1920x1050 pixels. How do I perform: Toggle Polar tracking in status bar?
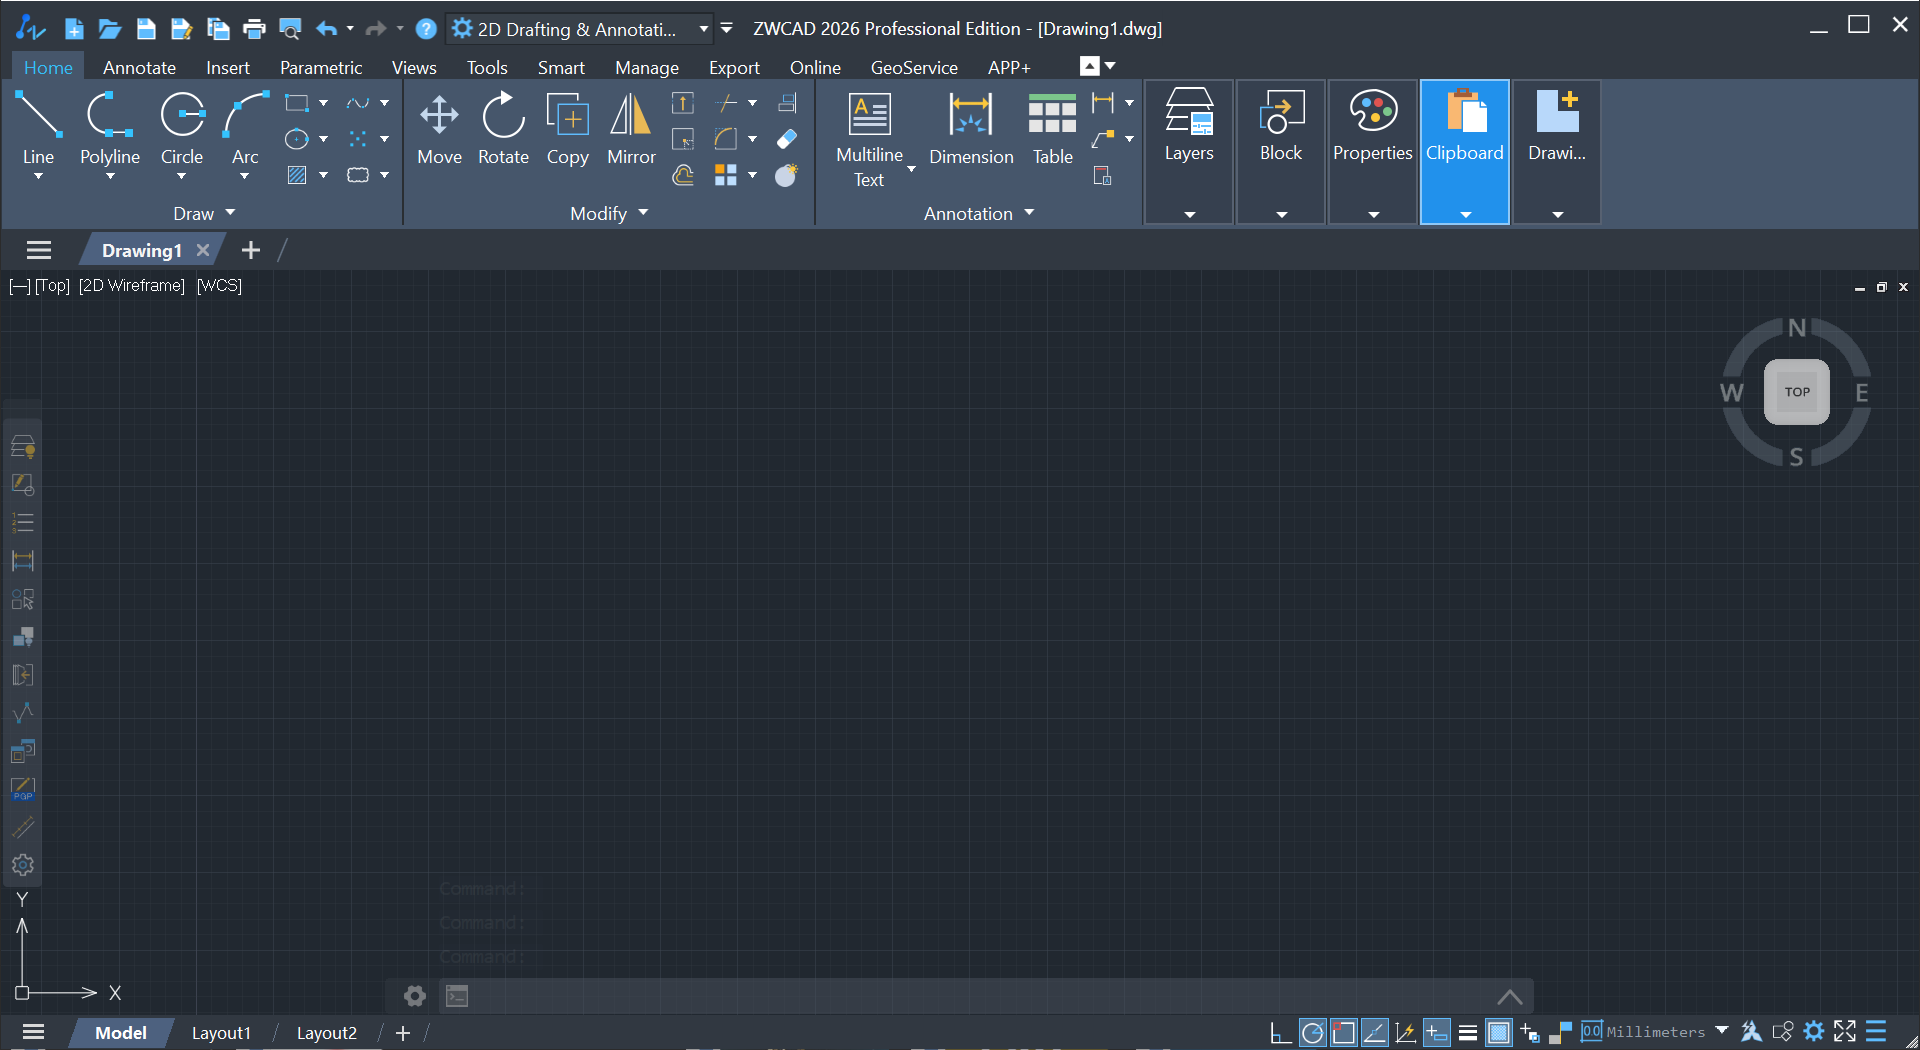click(x=1312, y=1032)
